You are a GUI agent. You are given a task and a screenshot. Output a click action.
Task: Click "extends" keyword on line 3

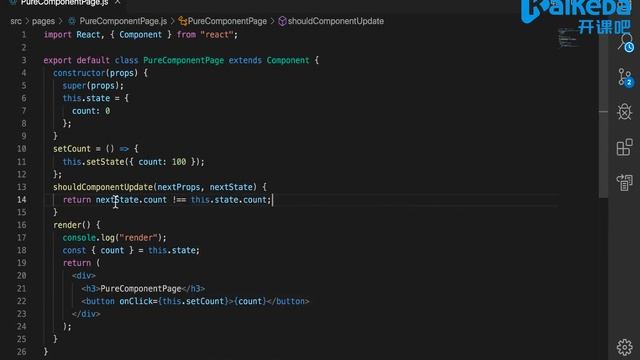pos(245,60)
